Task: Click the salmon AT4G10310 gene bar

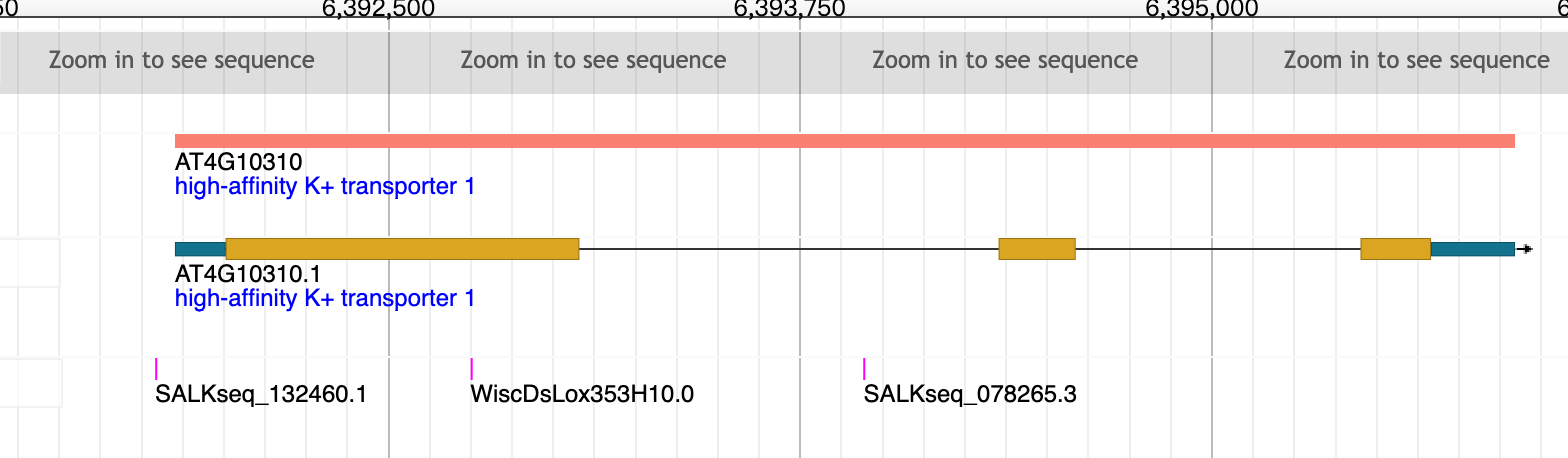Action: pos(845,141)
